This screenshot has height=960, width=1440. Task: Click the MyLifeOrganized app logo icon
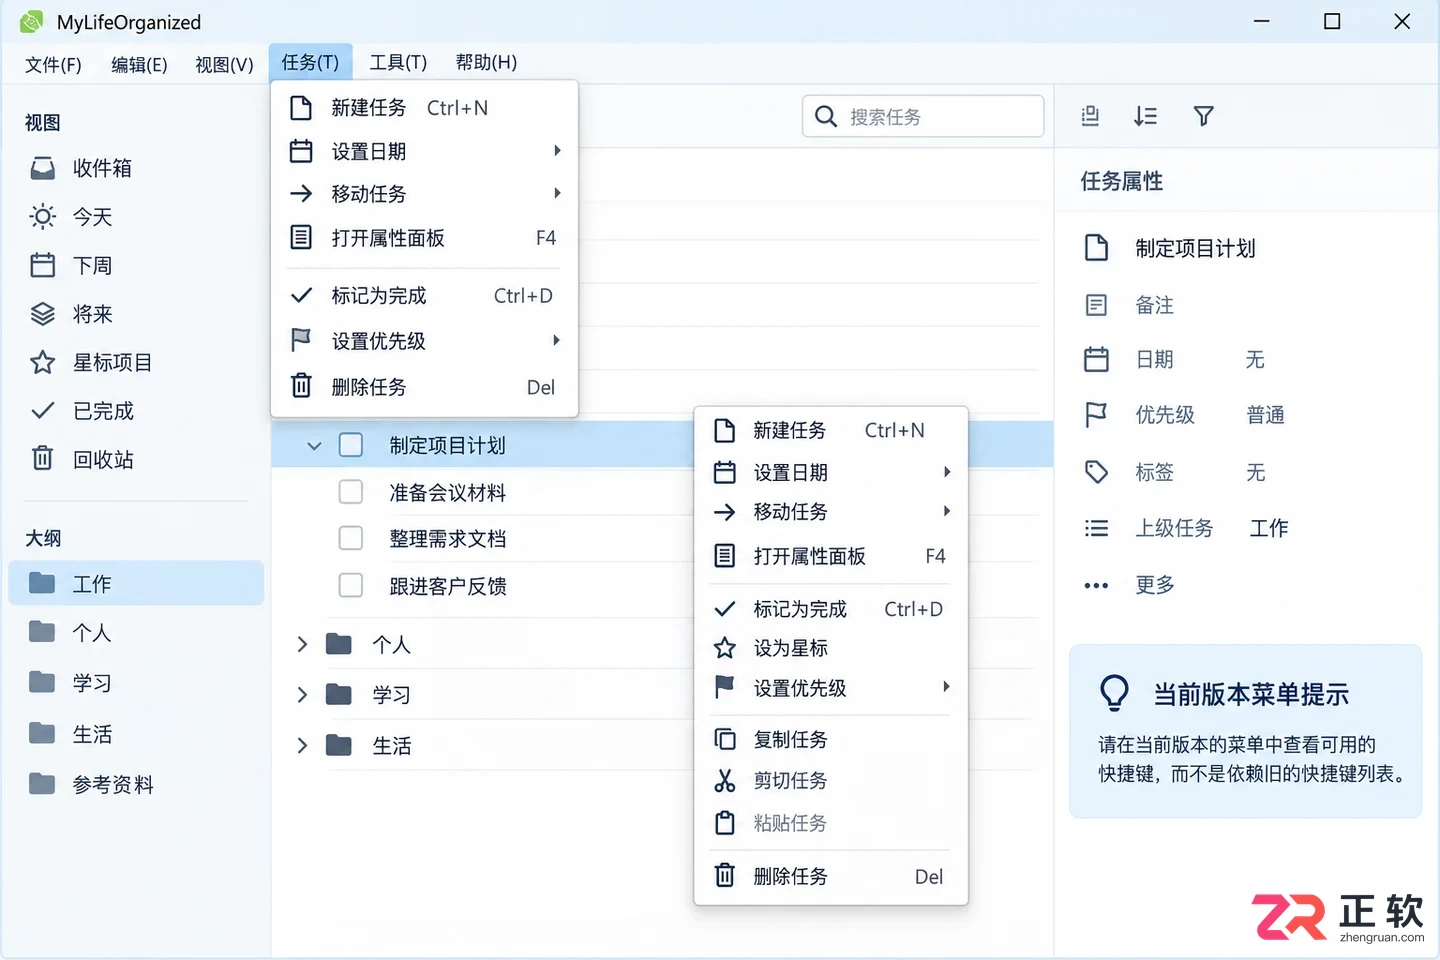(32, 21)
